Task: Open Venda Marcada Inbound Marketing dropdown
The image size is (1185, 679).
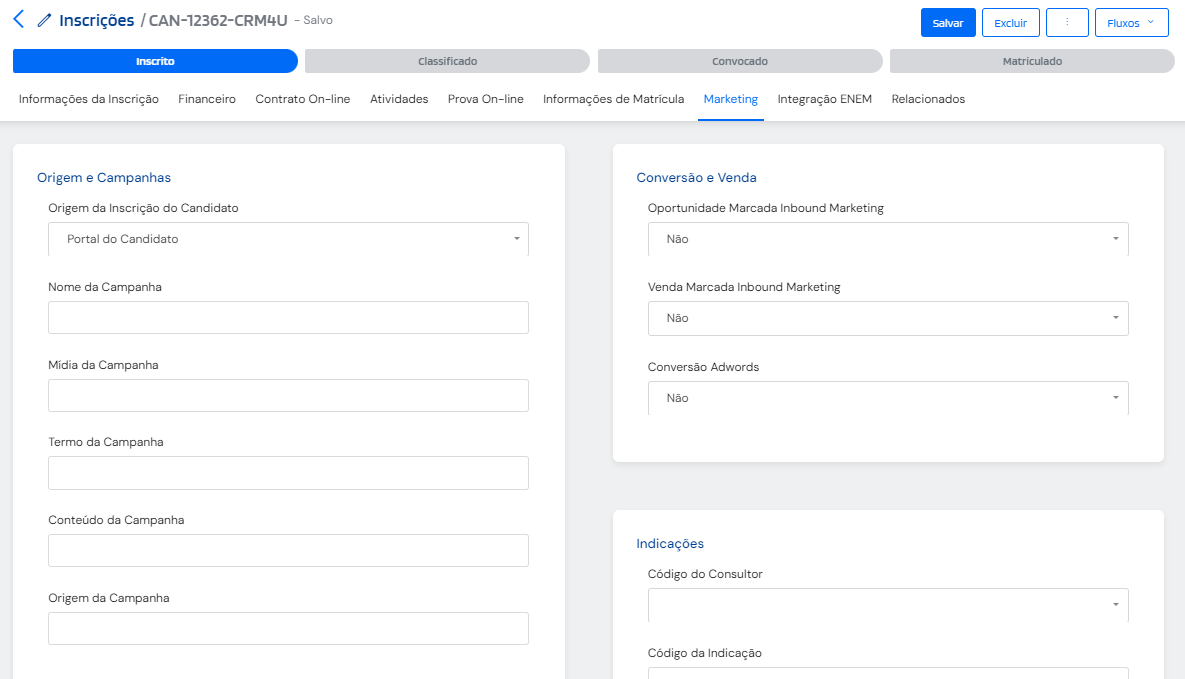Action: pos(888,318)
